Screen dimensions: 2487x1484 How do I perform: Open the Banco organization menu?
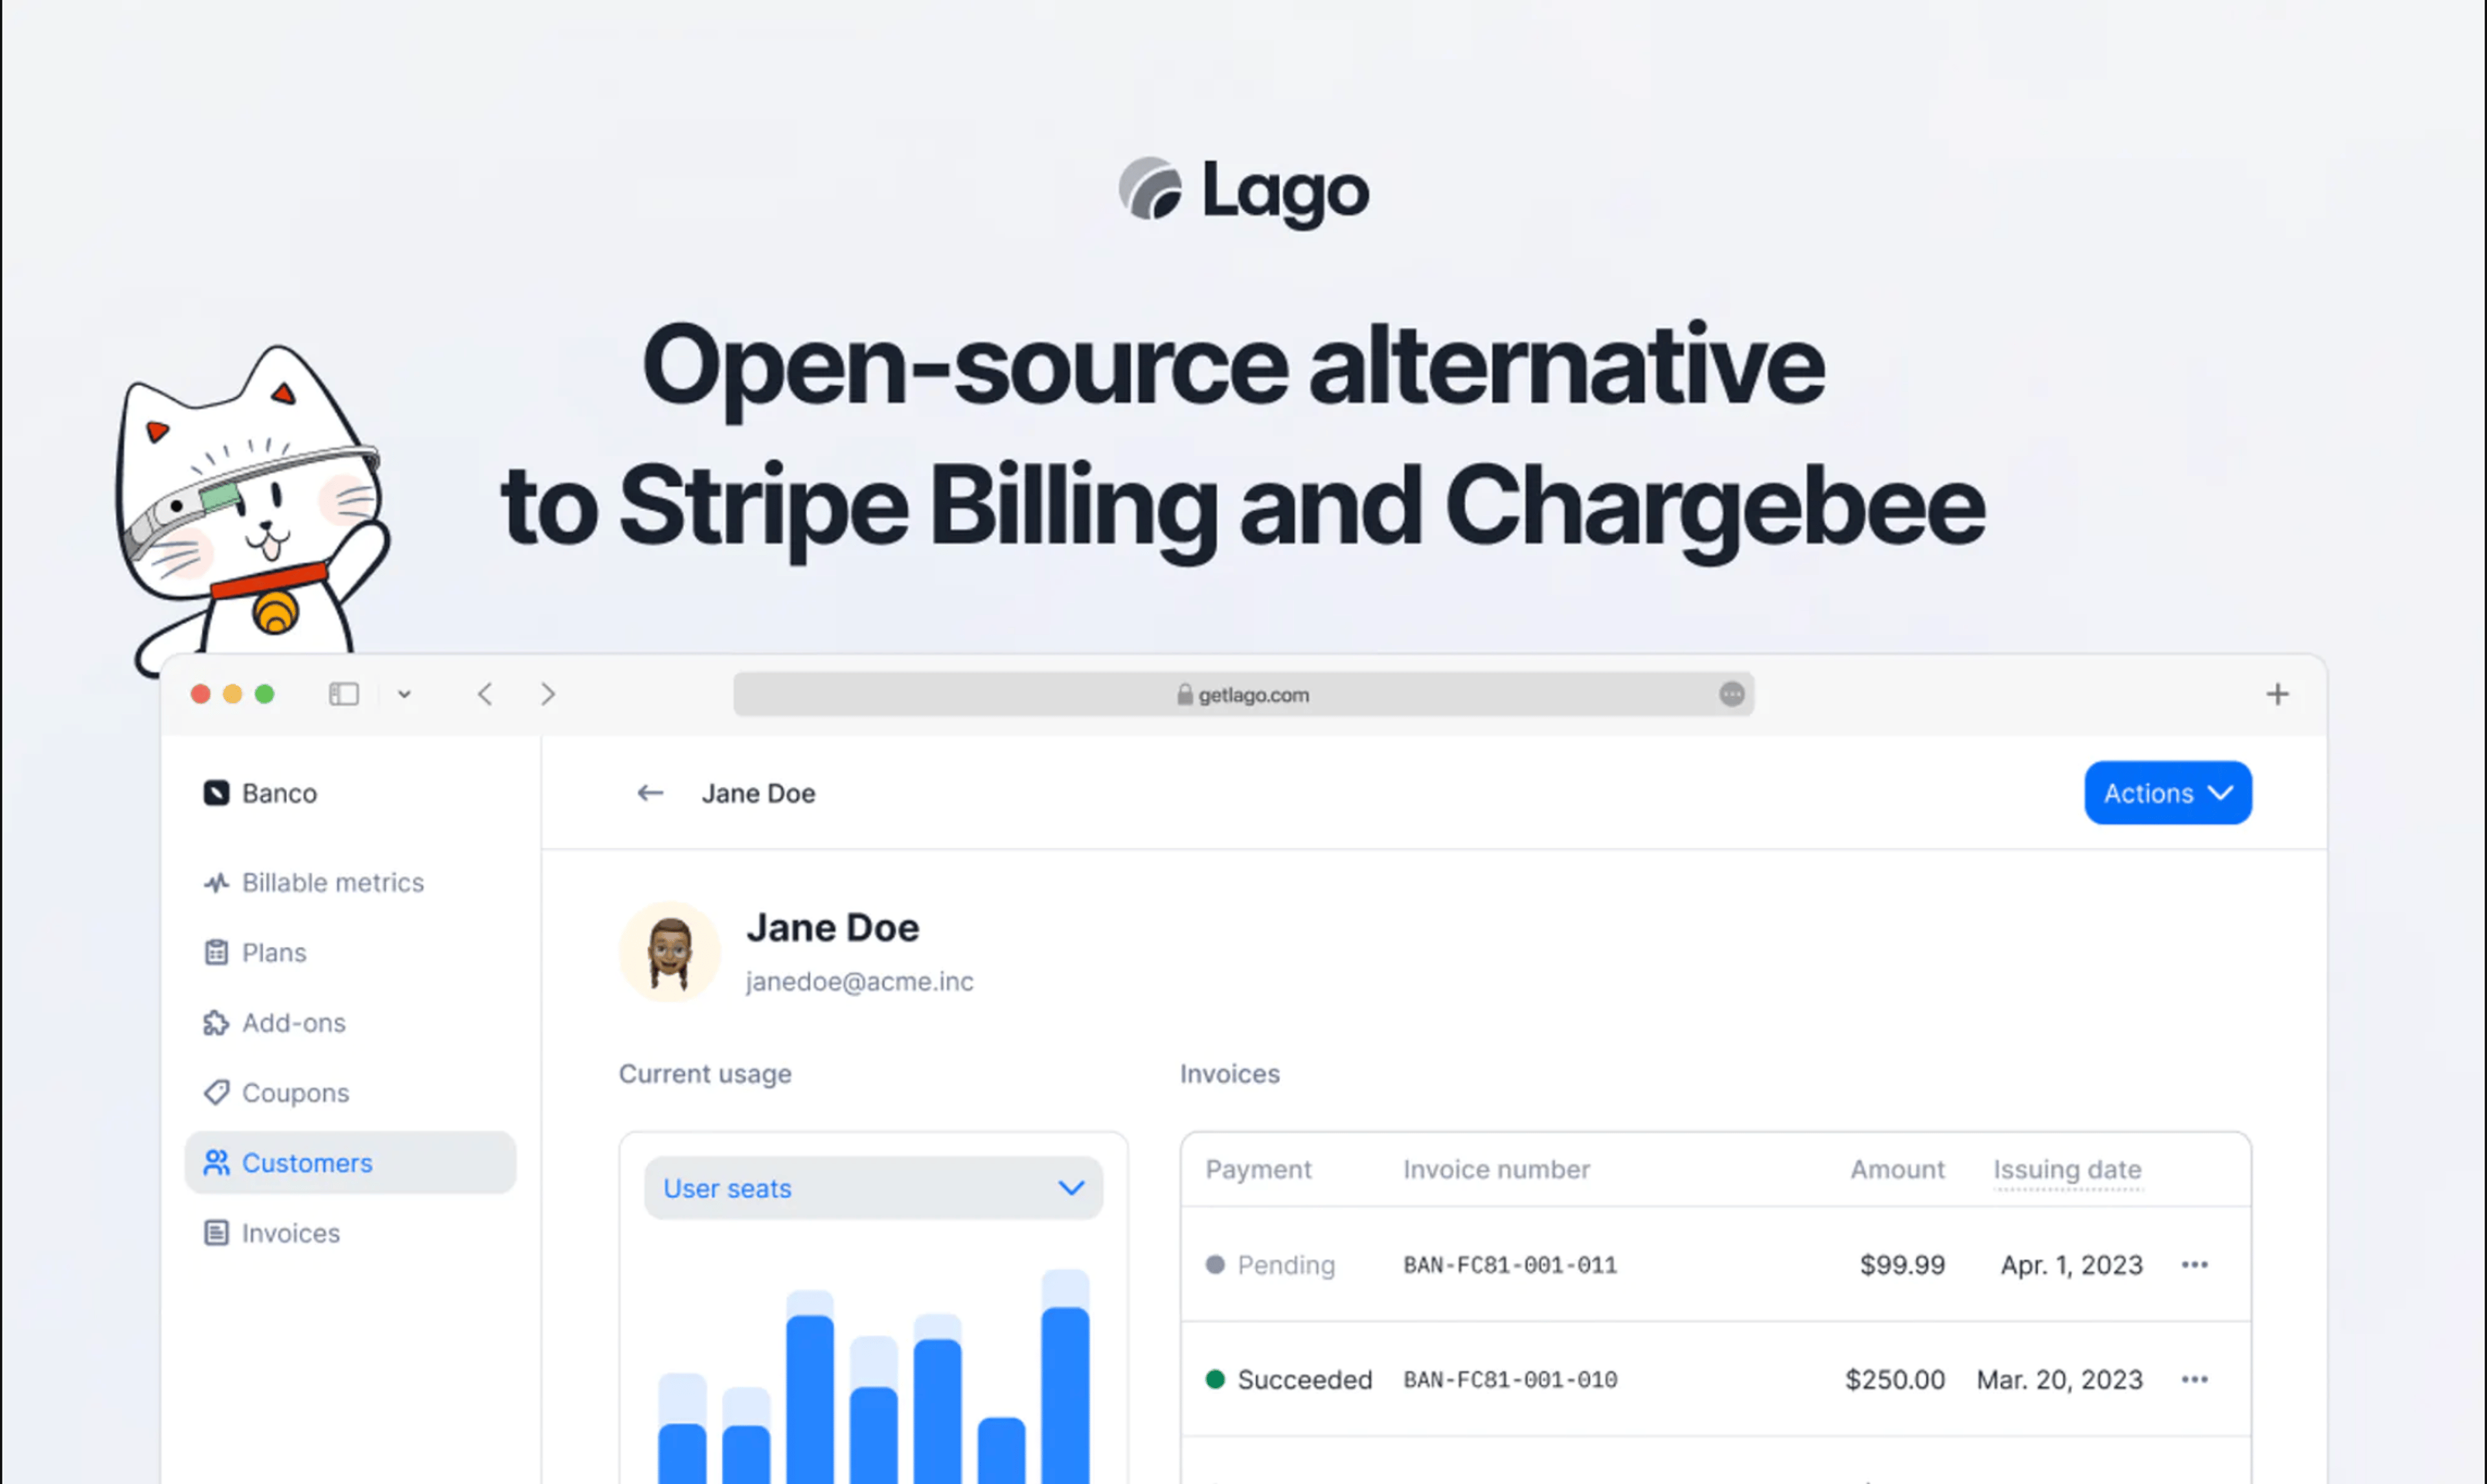click(260, 793)
